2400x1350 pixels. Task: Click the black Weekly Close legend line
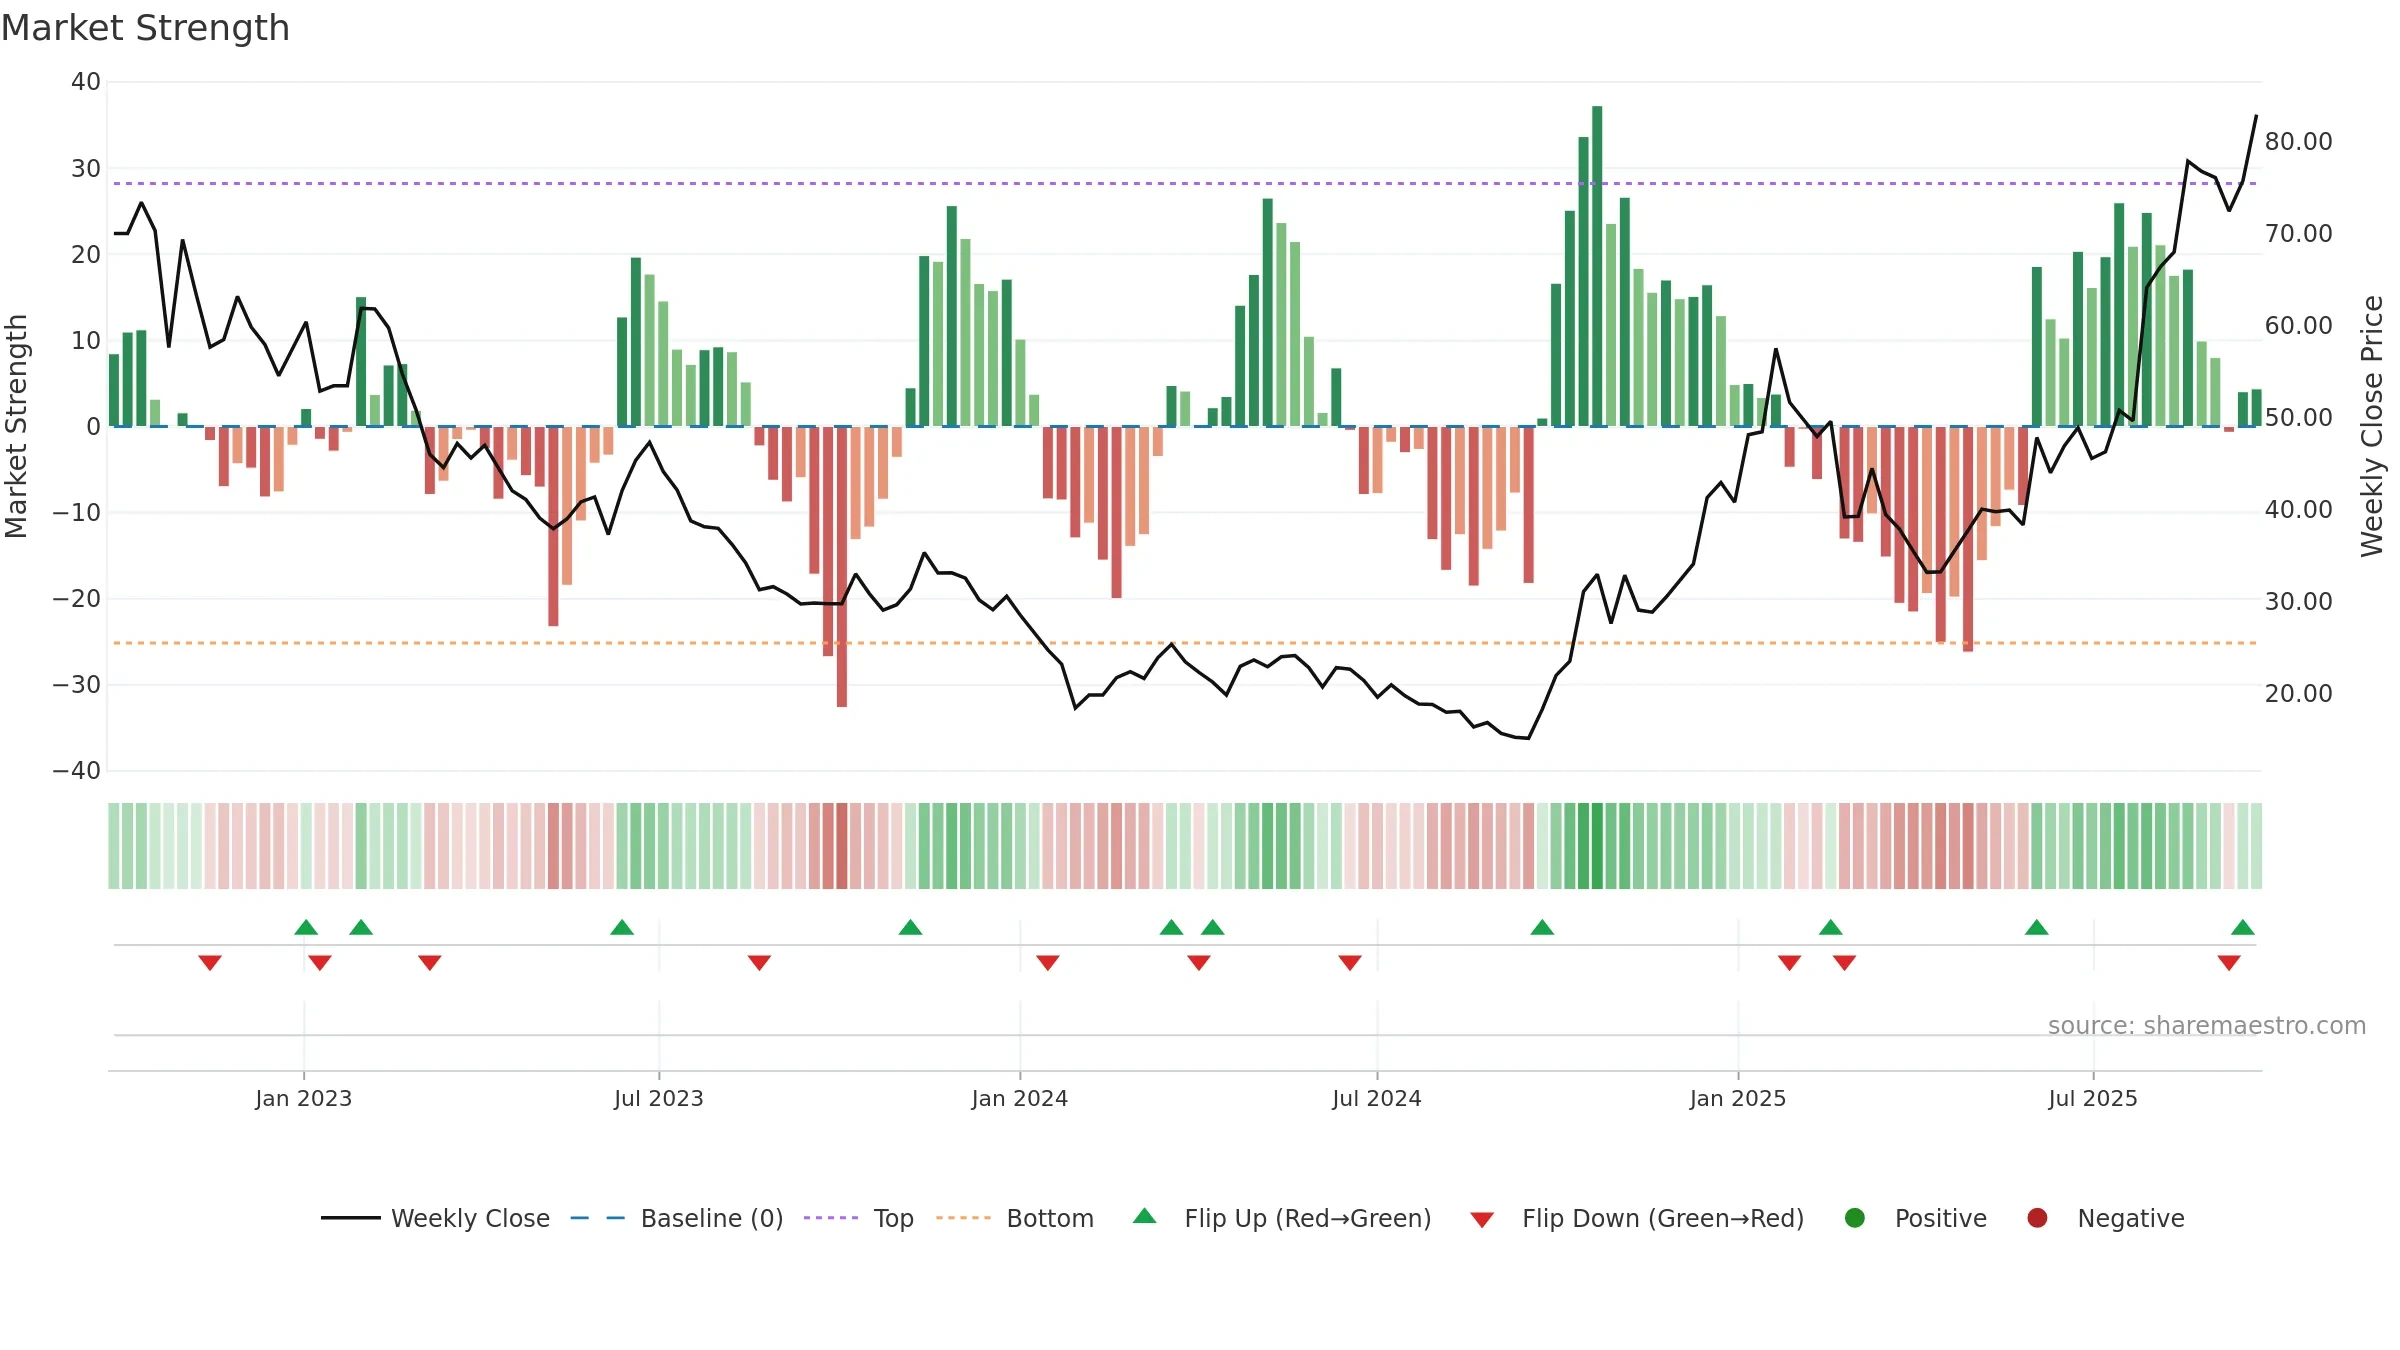coord(350,1218)
